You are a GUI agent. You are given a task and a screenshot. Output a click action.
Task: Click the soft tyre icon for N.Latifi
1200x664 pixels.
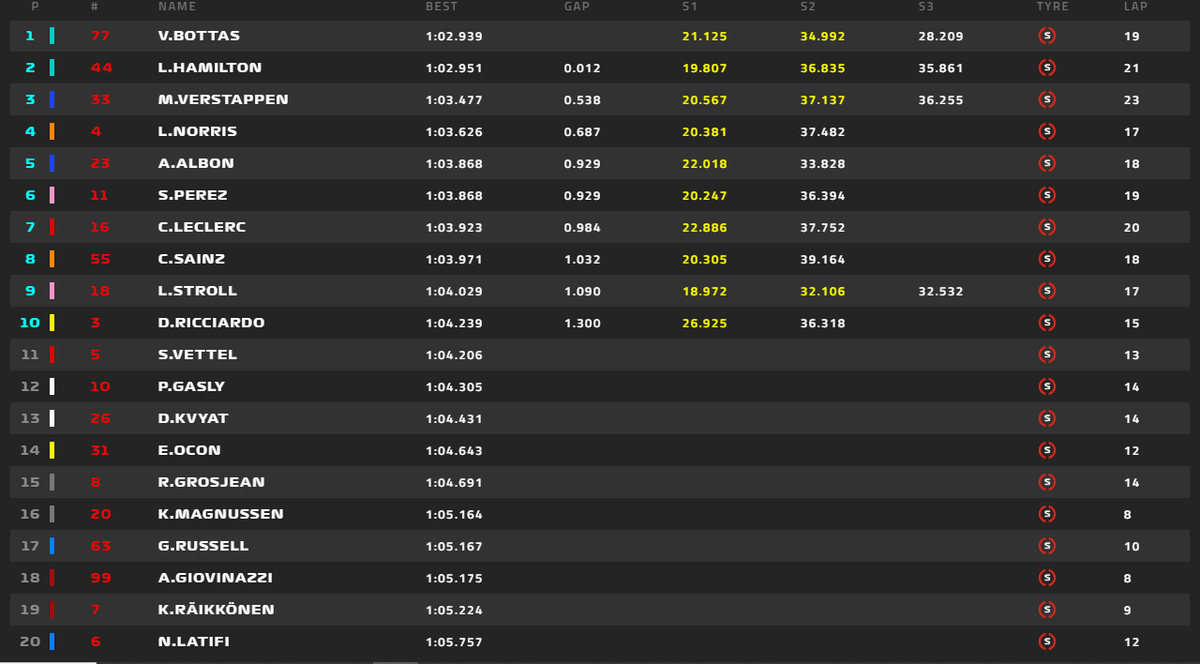click(1047, 641)
